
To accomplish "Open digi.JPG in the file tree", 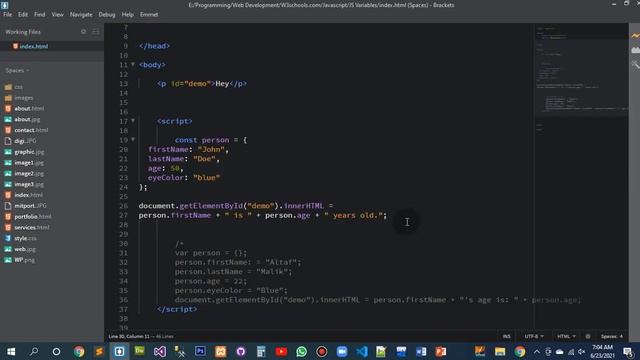I will pos(25,141).
